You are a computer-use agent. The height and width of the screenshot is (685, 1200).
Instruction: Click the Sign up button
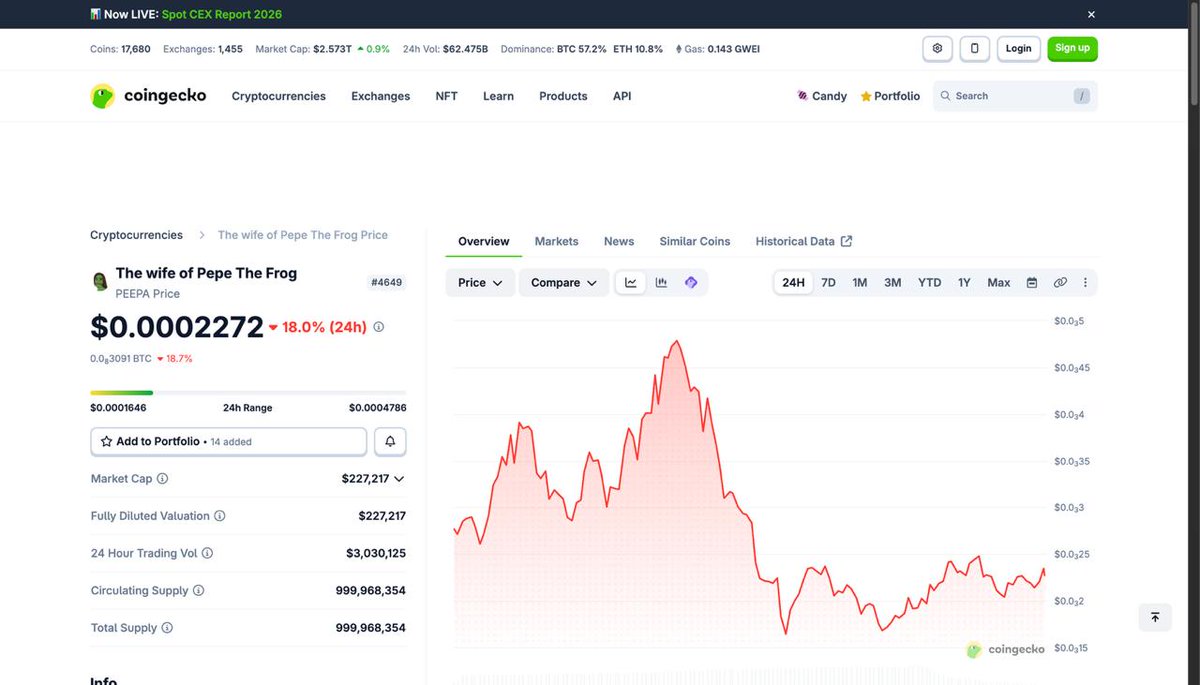[x=1072, y=48]
